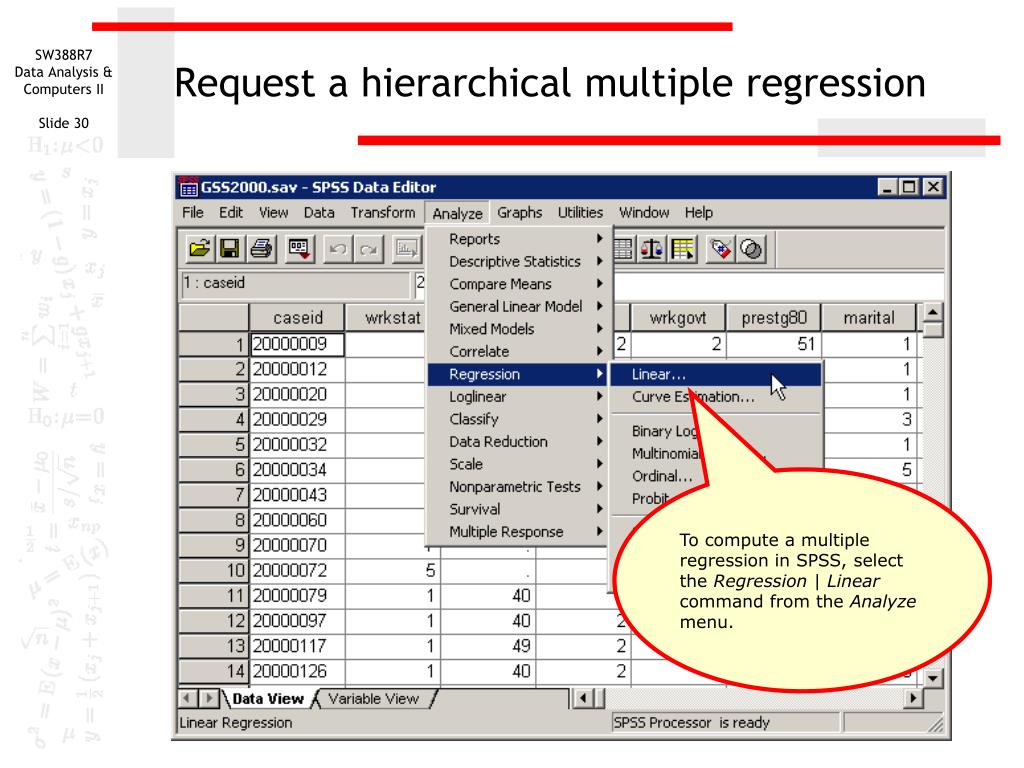
Task: Open the Dialog Recall toolbar icon
Action: pos(300,249)
